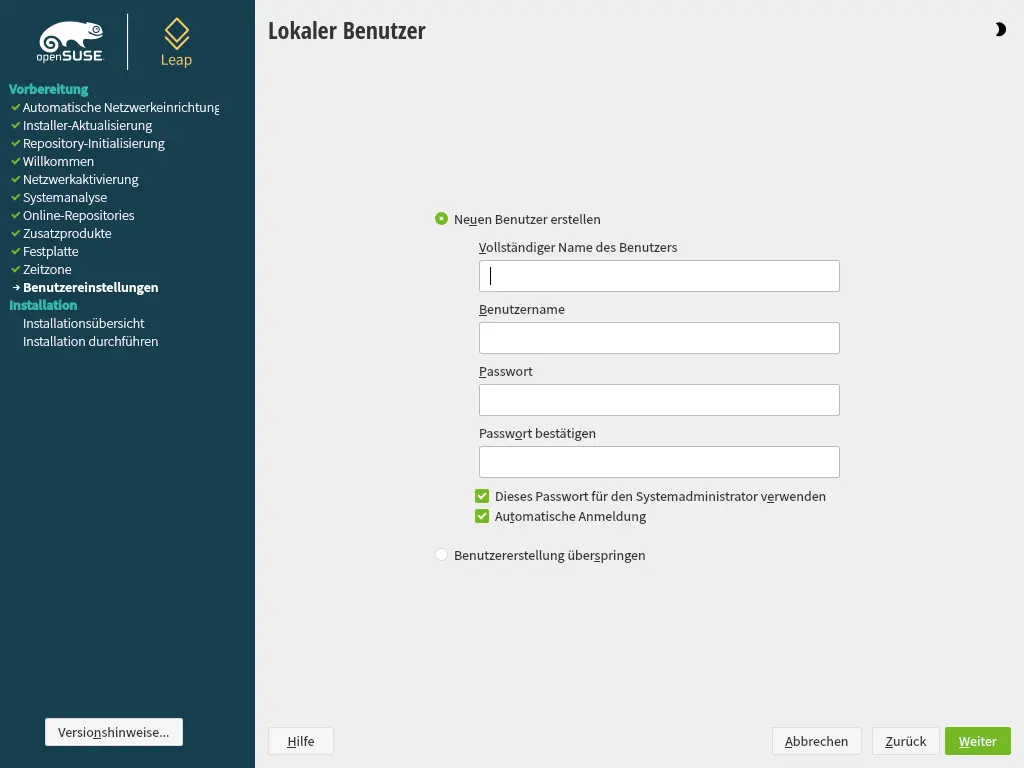The width and height of the screenshot is (1024, 768).
Task: Disable 'Automatische Anmeldung' checkbox
Action: [483, 517]
